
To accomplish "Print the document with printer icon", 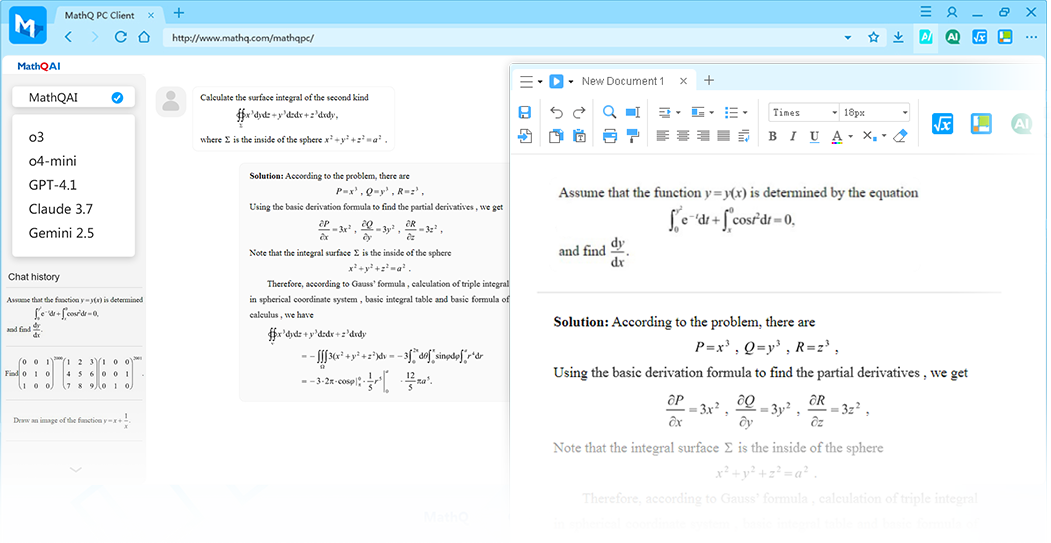I will [x=609, y=136].
